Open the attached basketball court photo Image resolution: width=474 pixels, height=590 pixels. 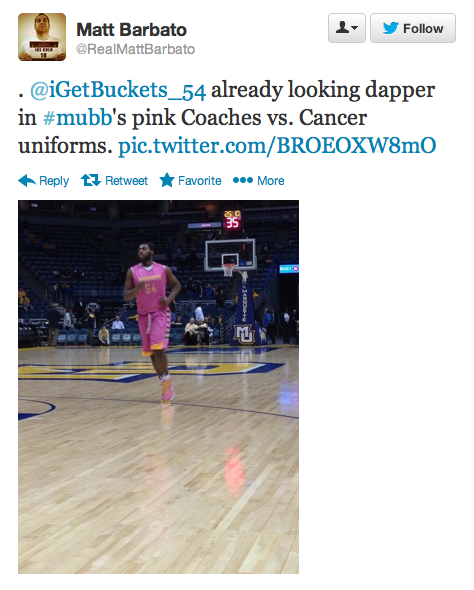158,387
